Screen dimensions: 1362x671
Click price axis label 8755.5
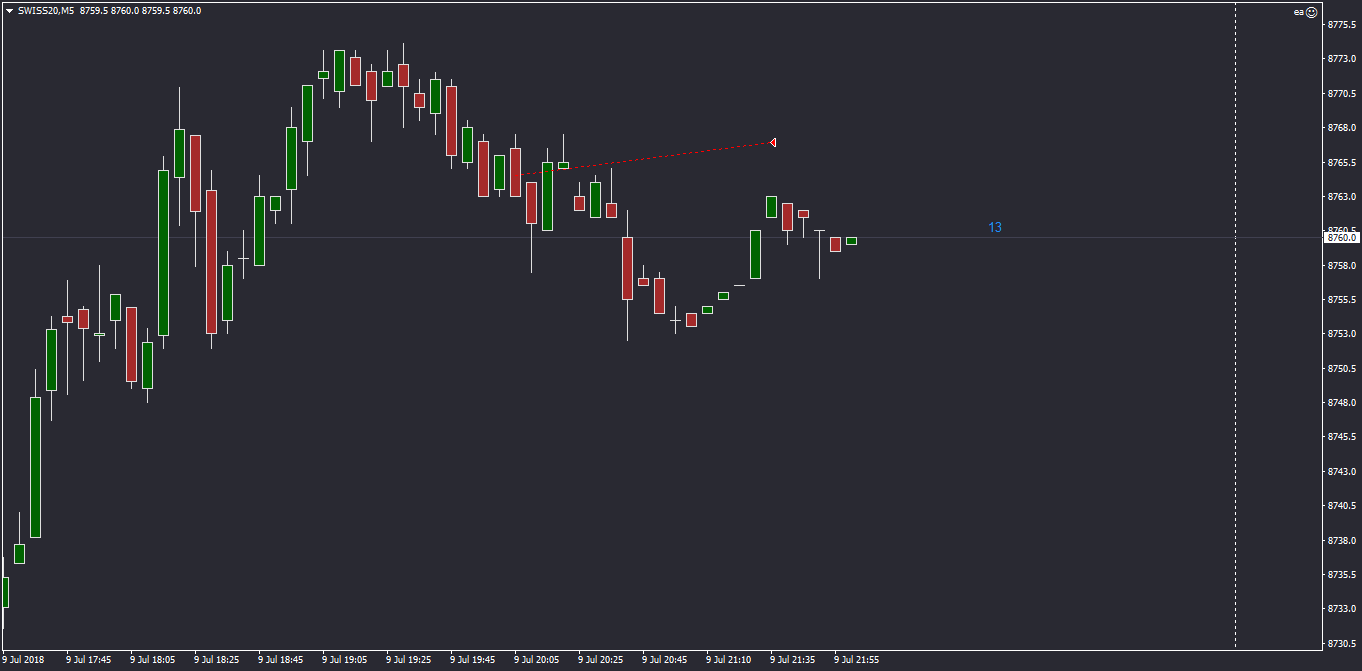(x=1341, y=300)
